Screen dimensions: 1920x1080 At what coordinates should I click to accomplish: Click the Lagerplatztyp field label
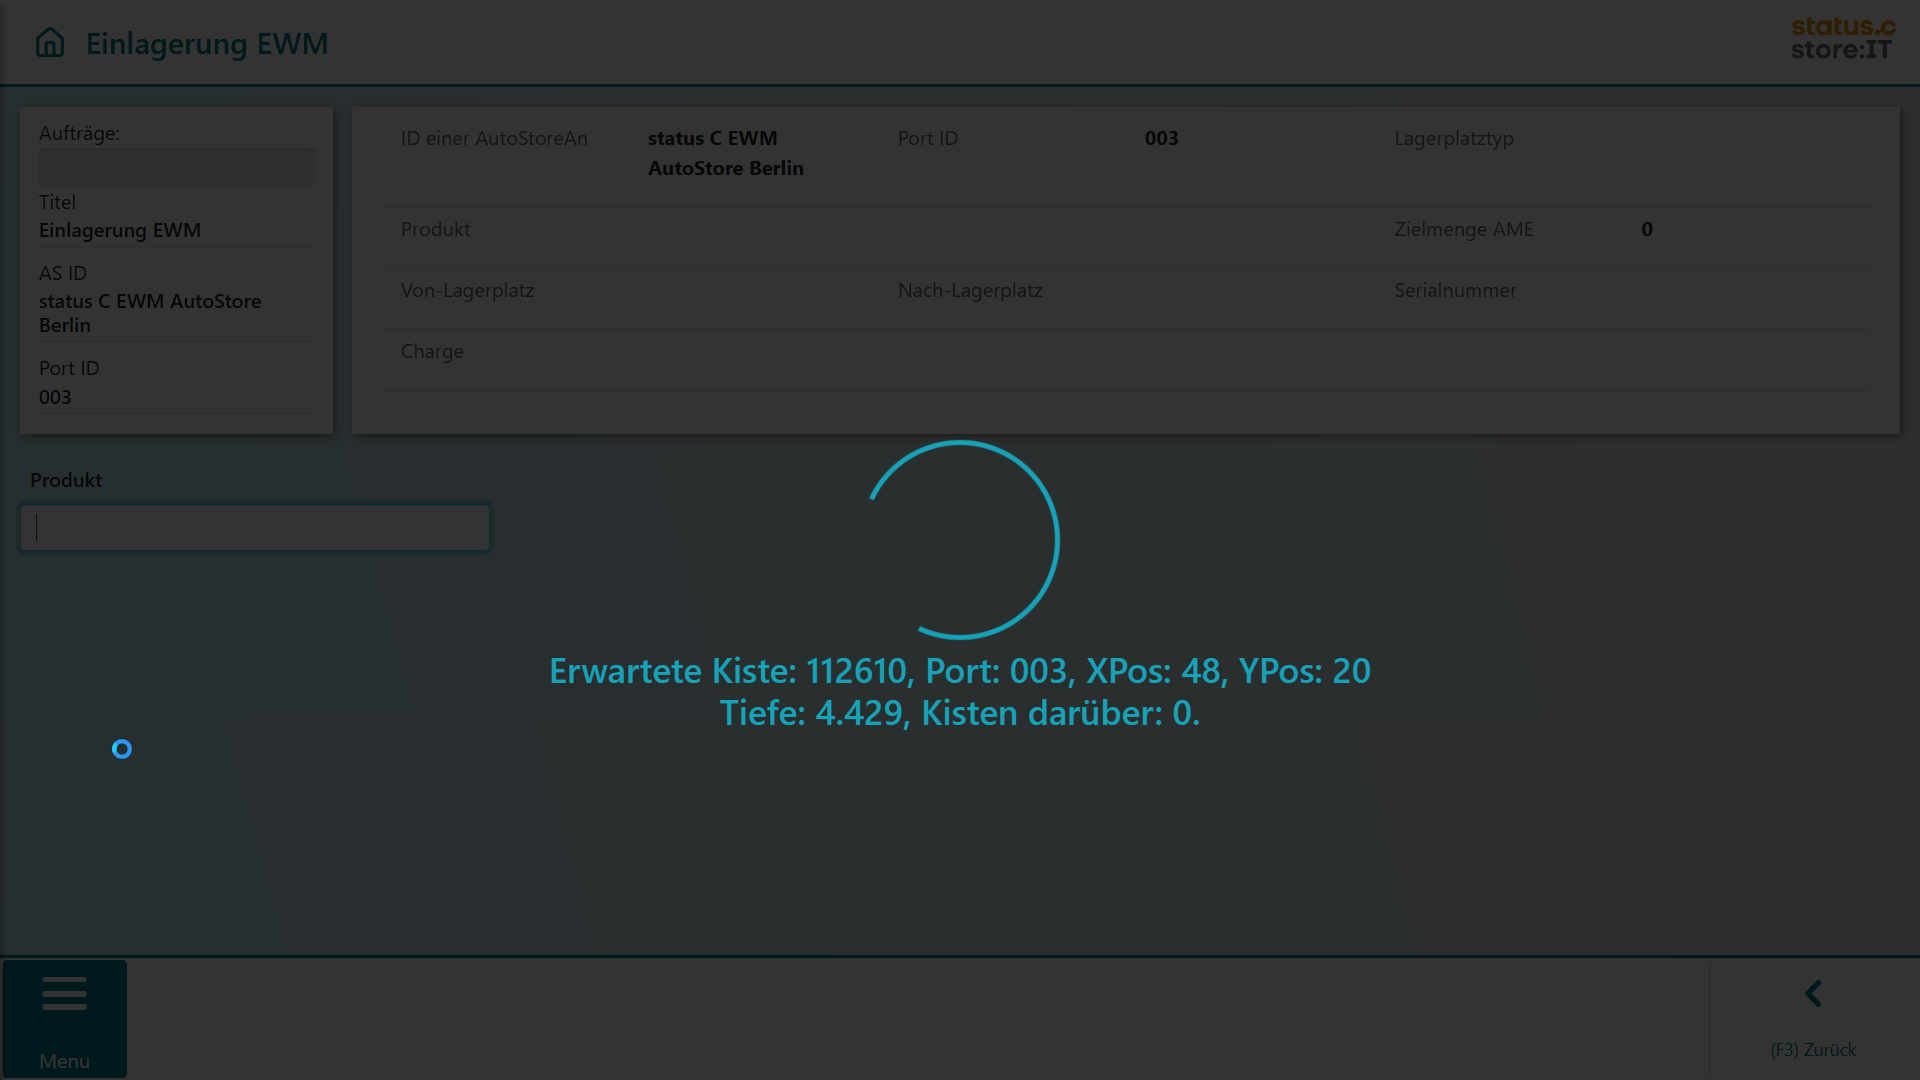[1454, 138]
